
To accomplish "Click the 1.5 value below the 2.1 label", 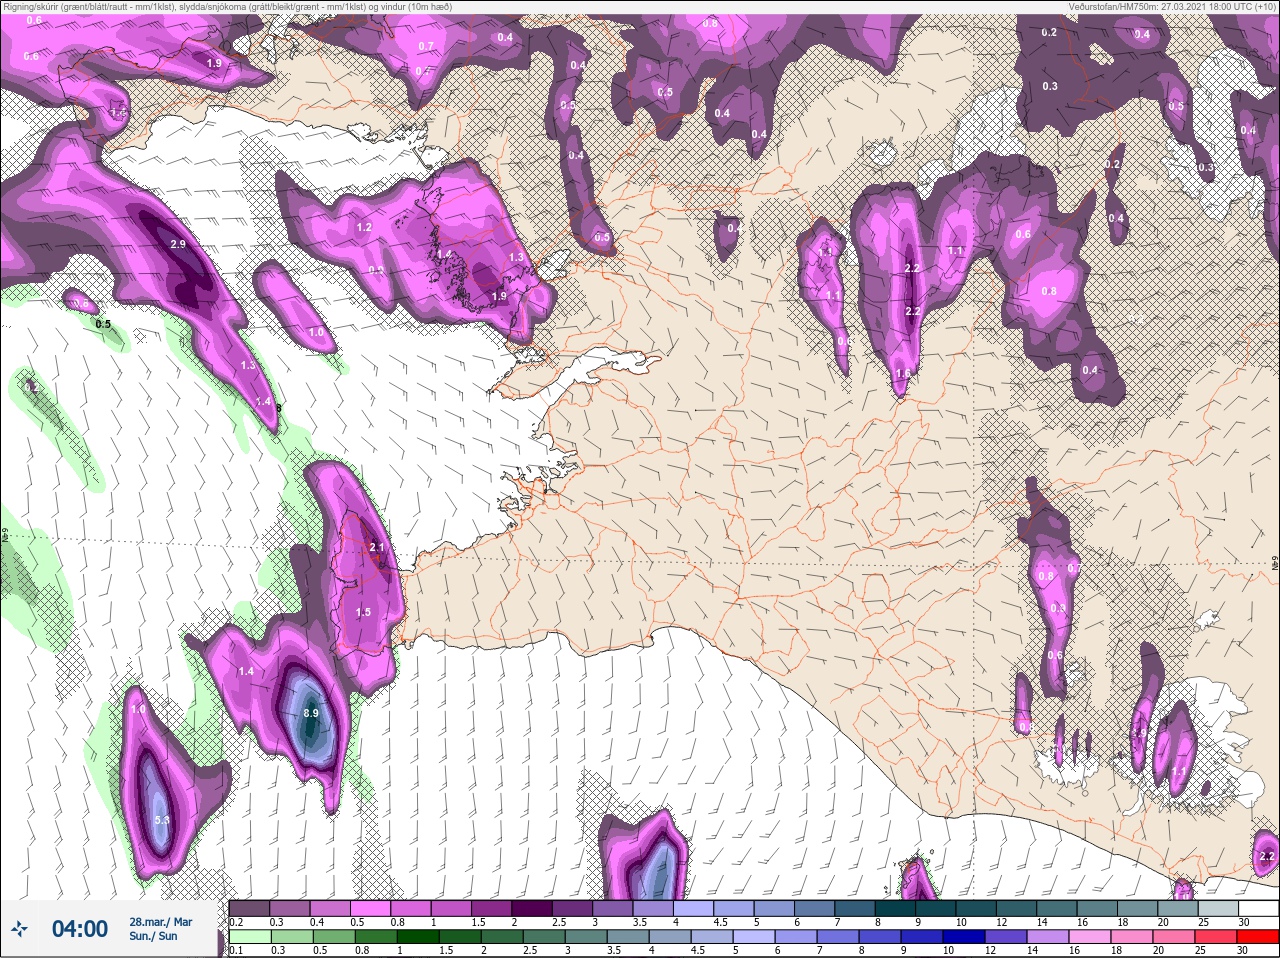I will (x=363, y=612).
